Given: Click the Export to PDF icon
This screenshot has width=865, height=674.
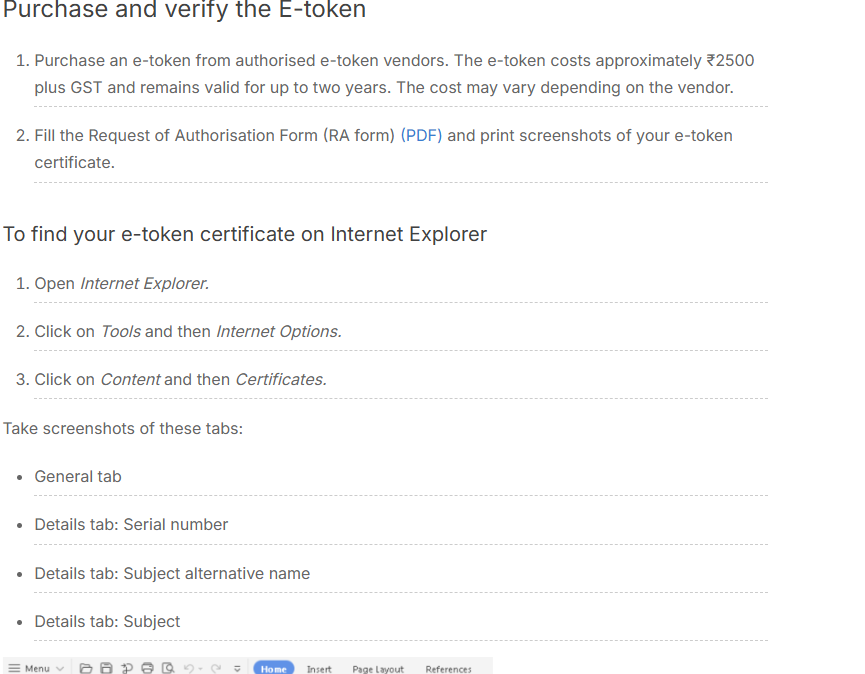Looking at the screenshot, I should click(127, 668).
